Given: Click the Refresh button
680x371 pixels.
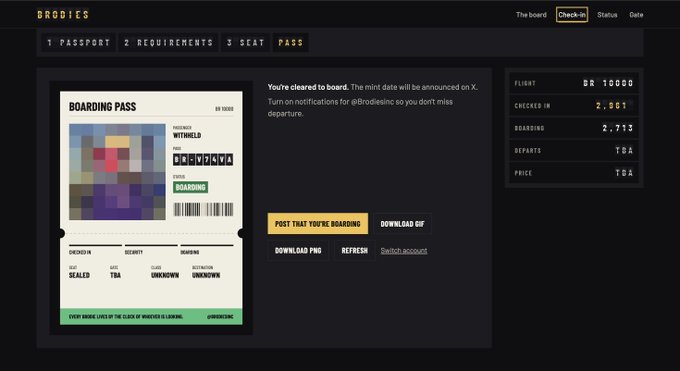Looking at the screenshot, I should tap(354, 251).
